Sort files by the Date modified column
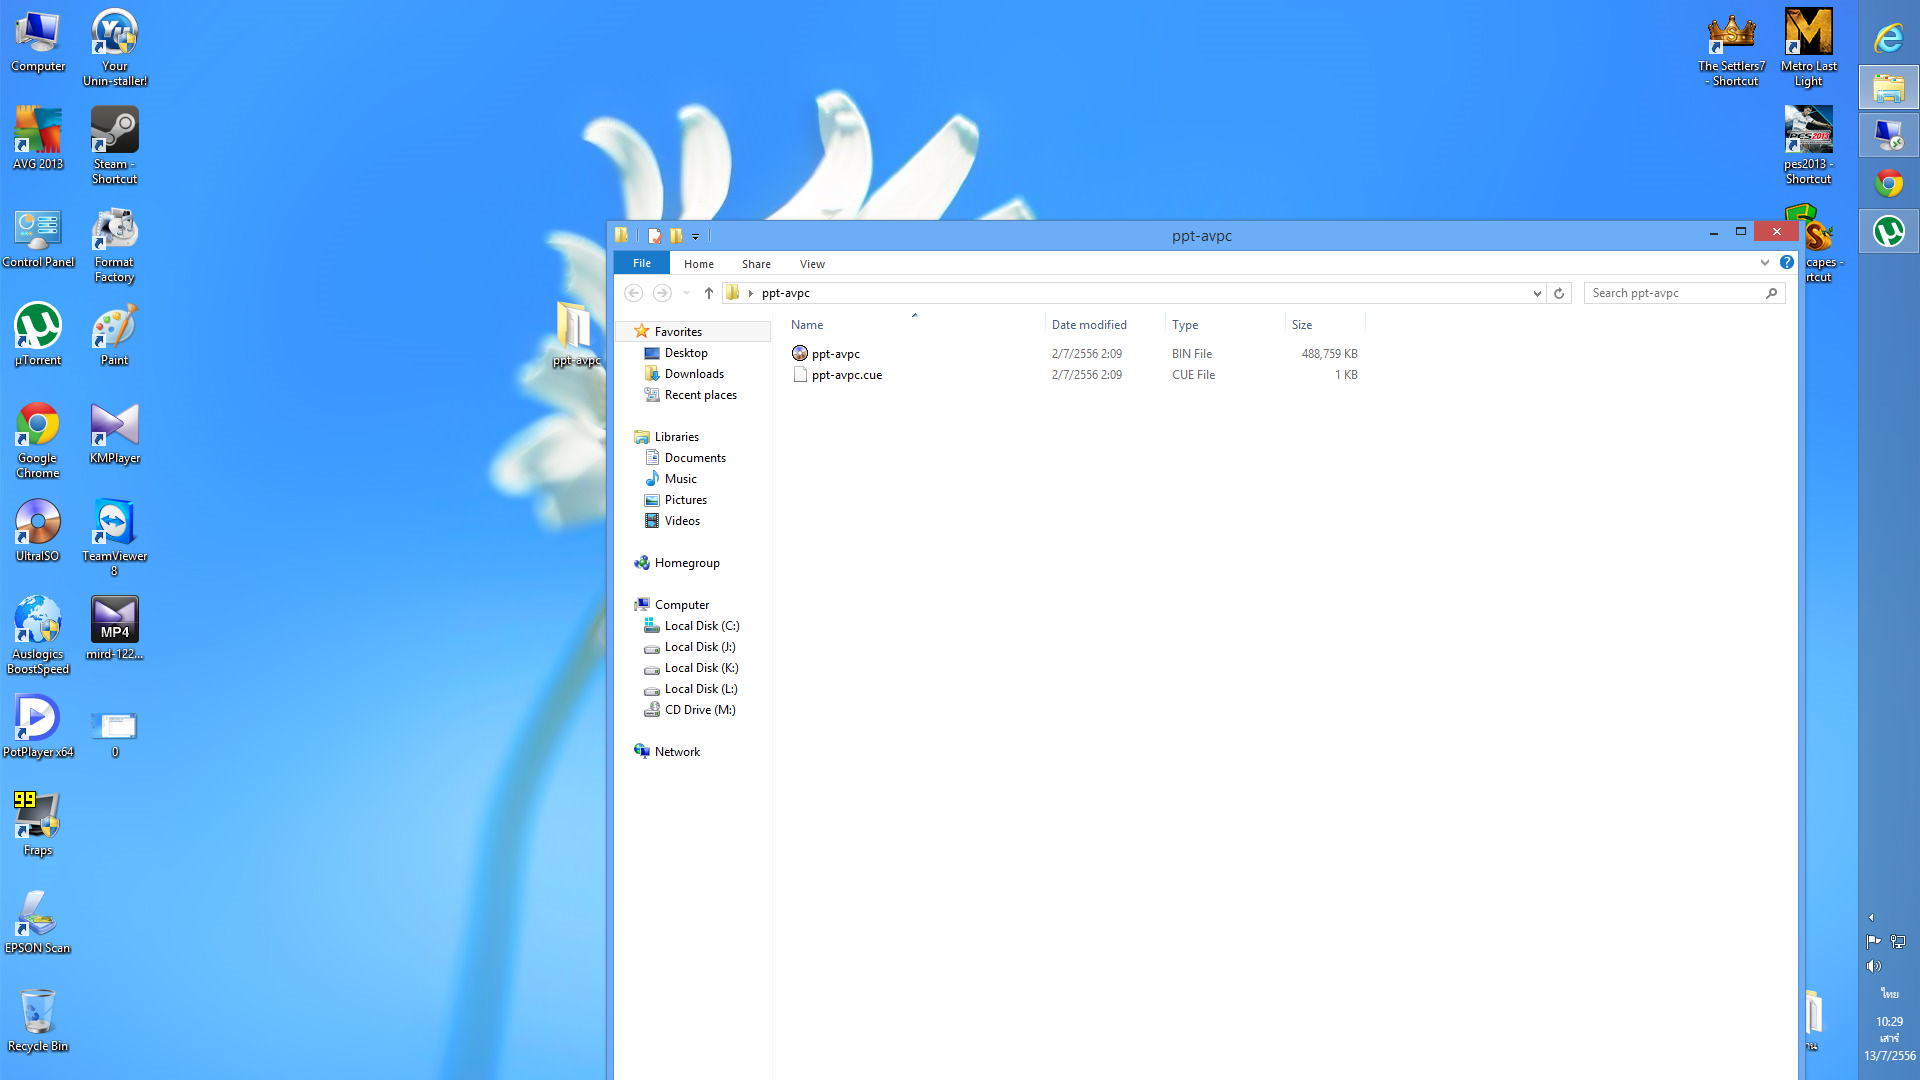The height and width of the screenshot is (1080, 1920). coord(1089,325)
